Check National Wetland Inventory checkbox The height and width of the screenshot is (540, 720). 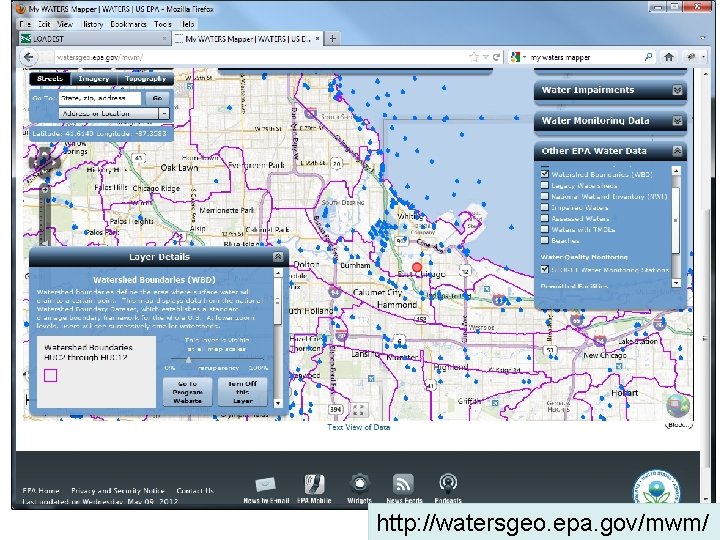545,196
